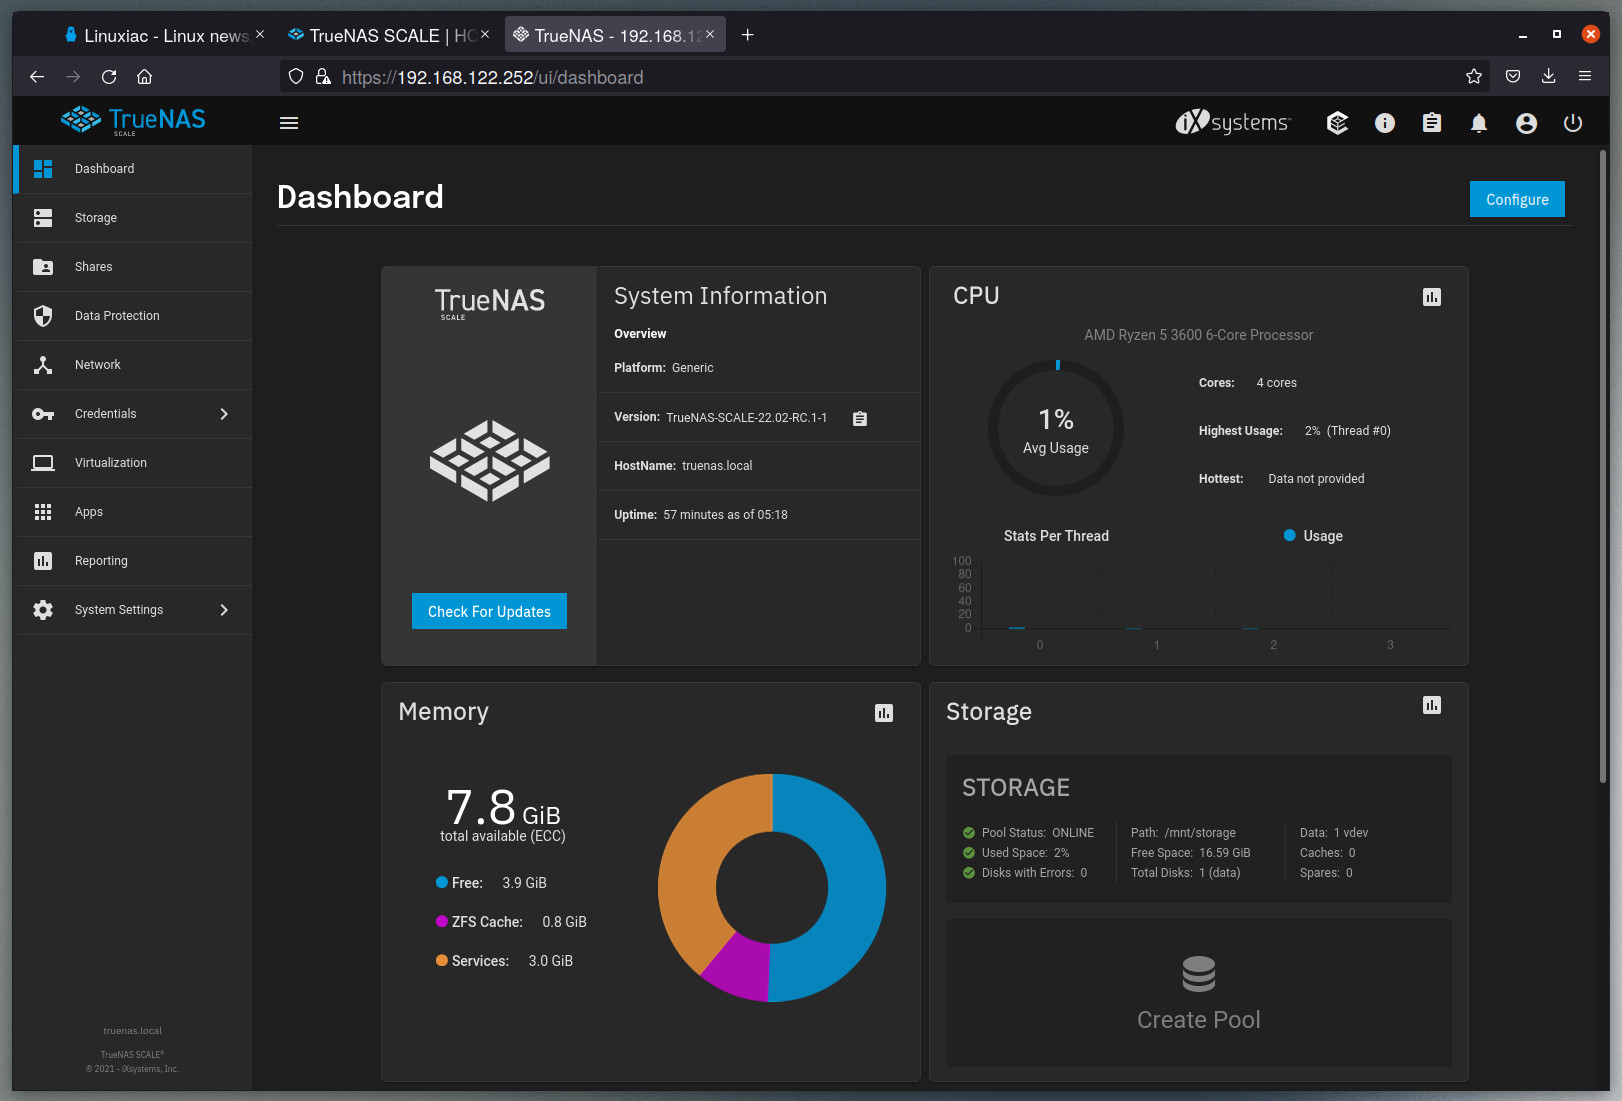The image size is (1622, 1101).
Task: Toggle the Usage legend in CPU chart
Action: [x=1312, y=536]
